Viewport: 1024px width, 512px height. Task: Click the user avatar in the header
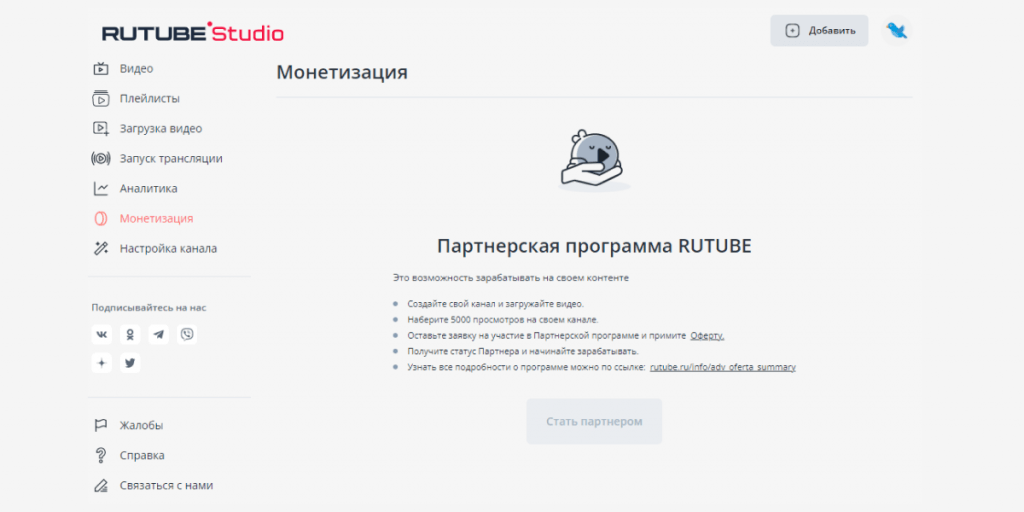[896, 31]
